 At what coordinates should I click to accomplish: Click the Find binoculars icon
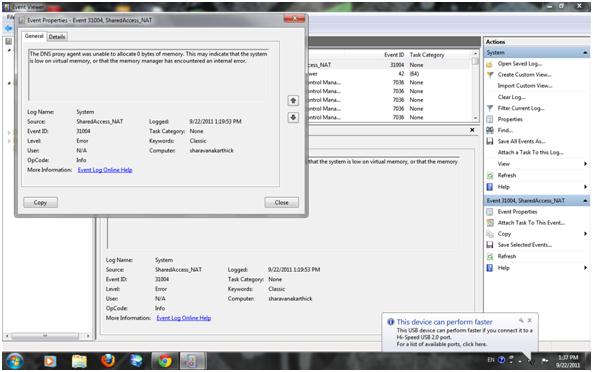(x=490, y=130)
